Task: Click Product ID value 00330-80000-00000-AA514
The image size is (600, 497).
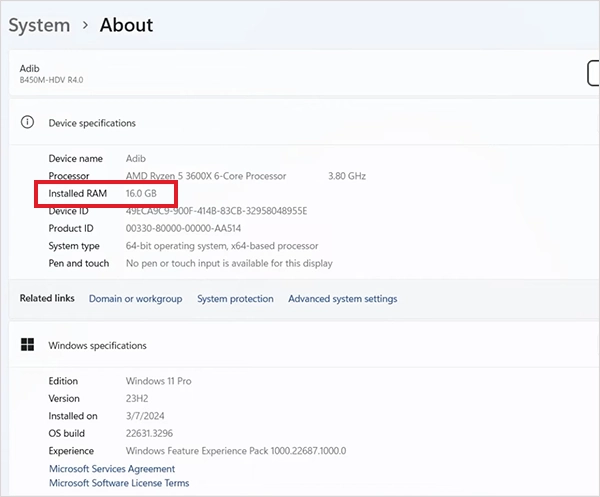Action: pyautogui.click(x=183, y=228)
